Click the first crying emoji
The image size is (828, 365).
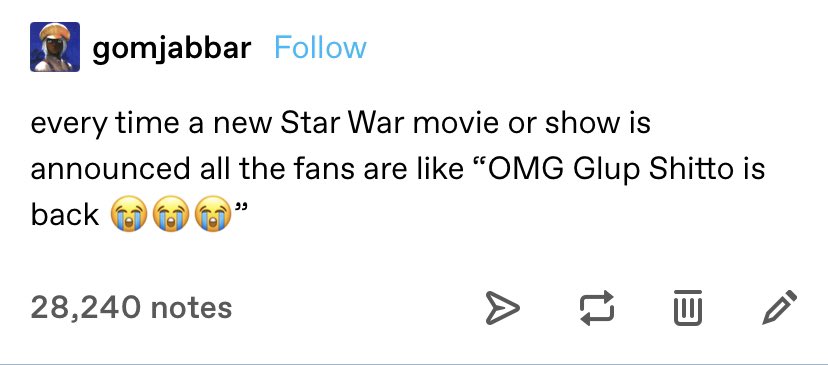pyautogui.click(x=128, y=214)
